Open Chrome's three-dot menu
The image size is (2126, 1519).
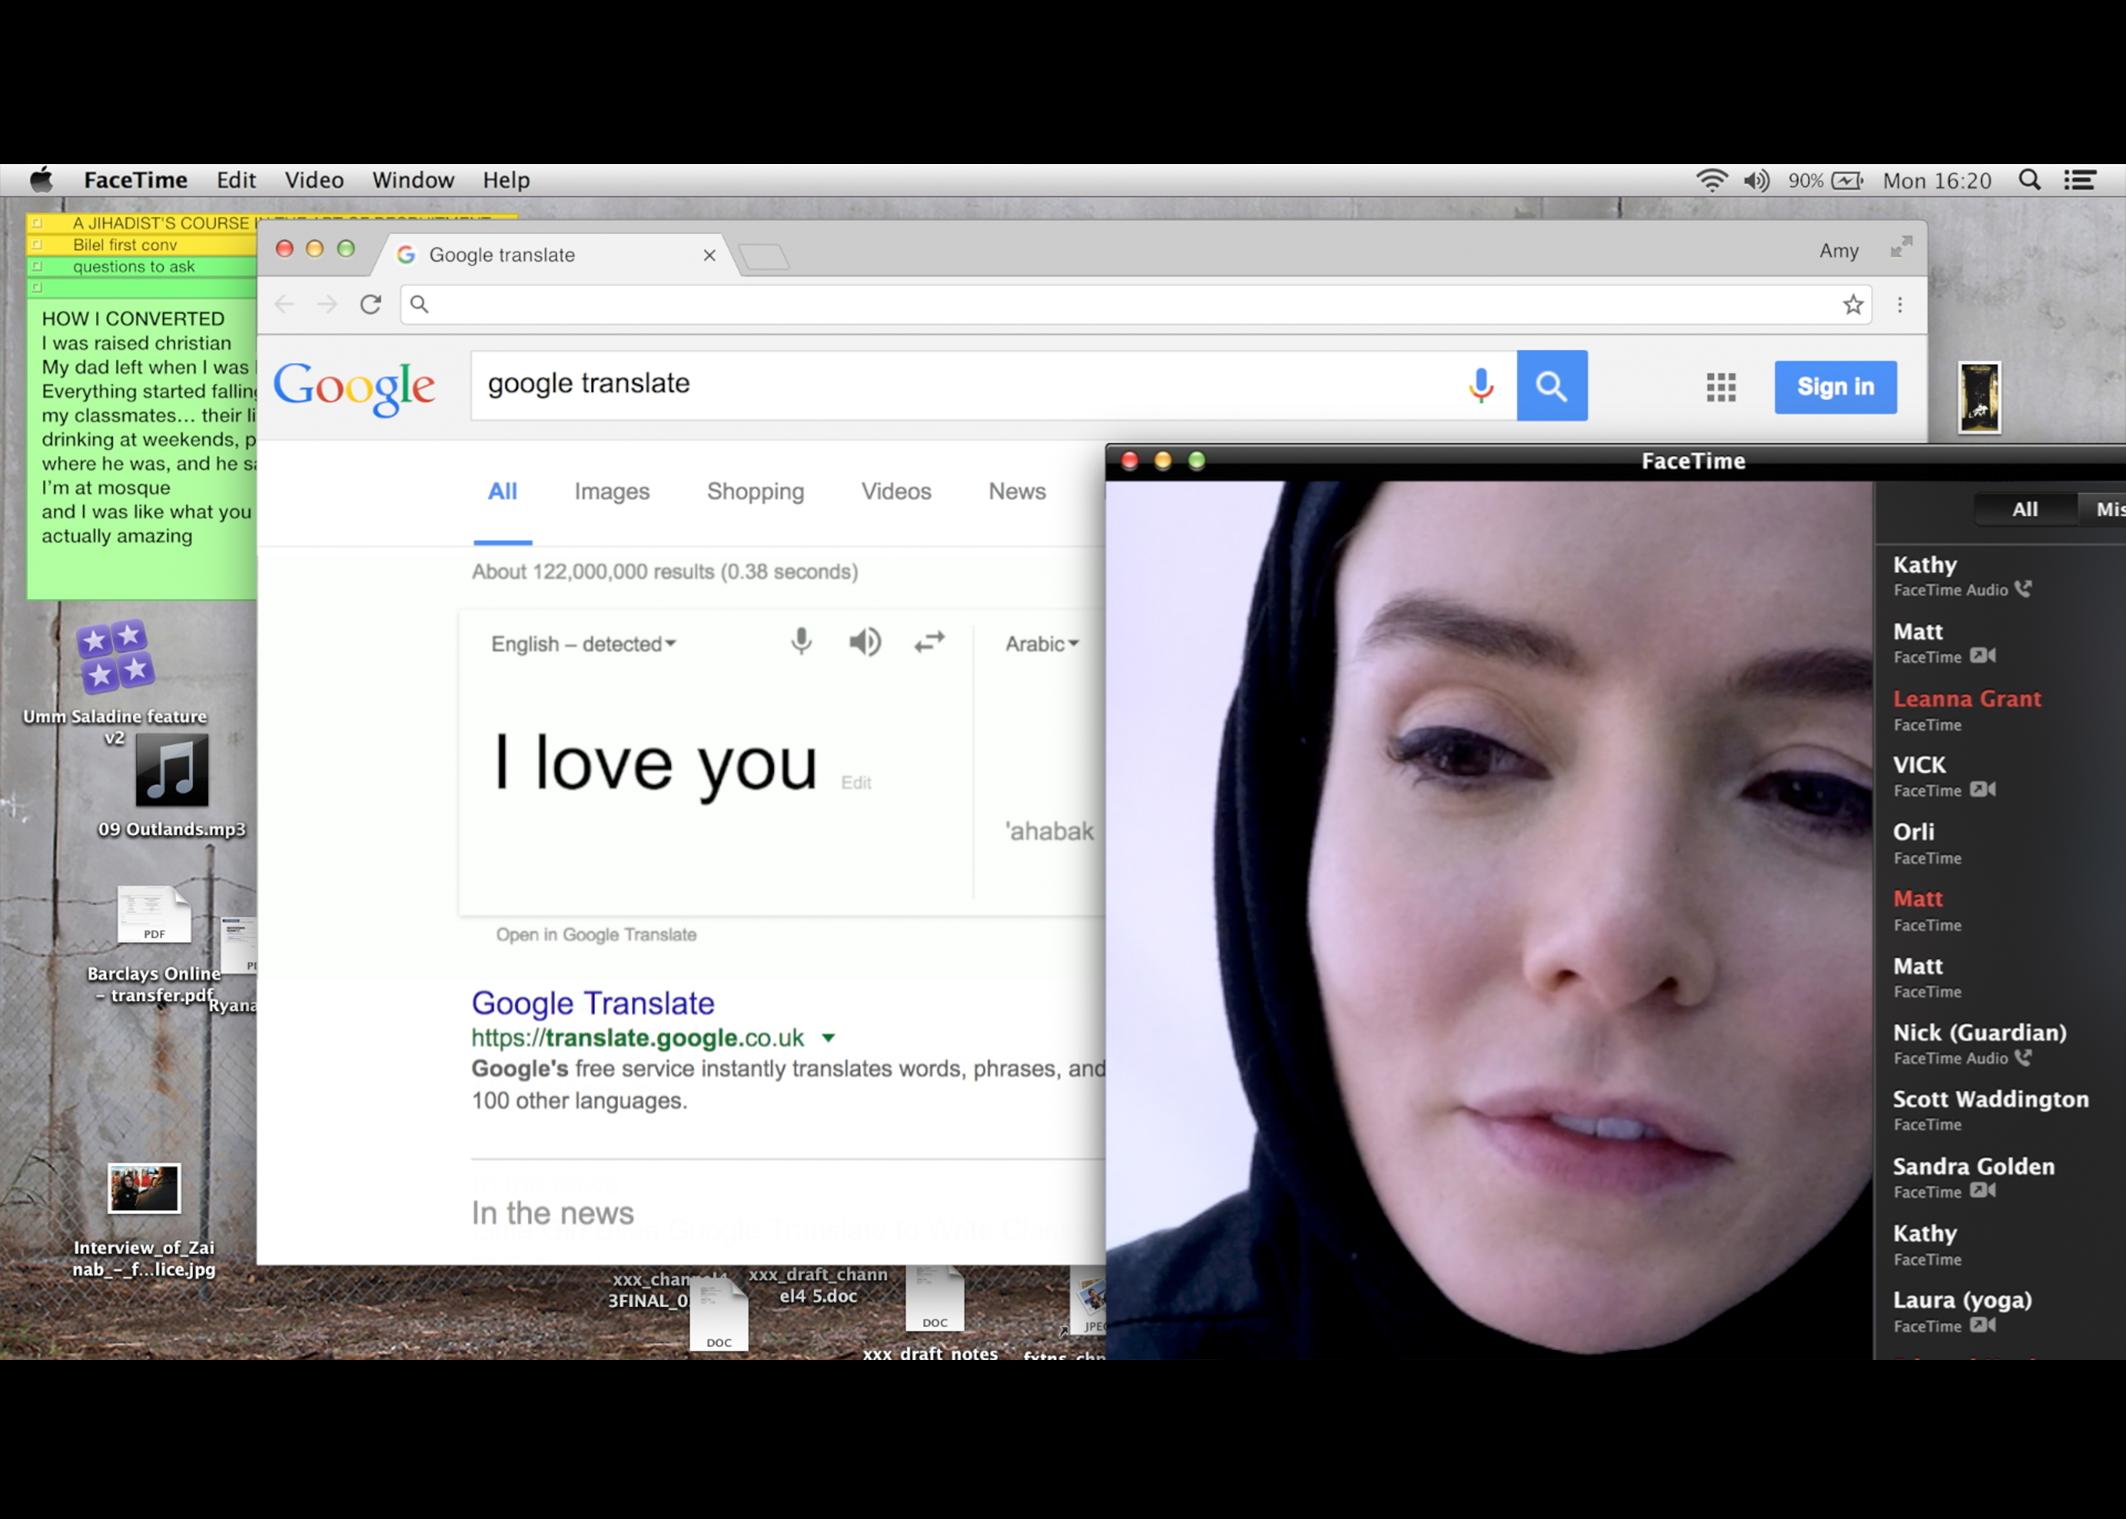[1900, 305]
